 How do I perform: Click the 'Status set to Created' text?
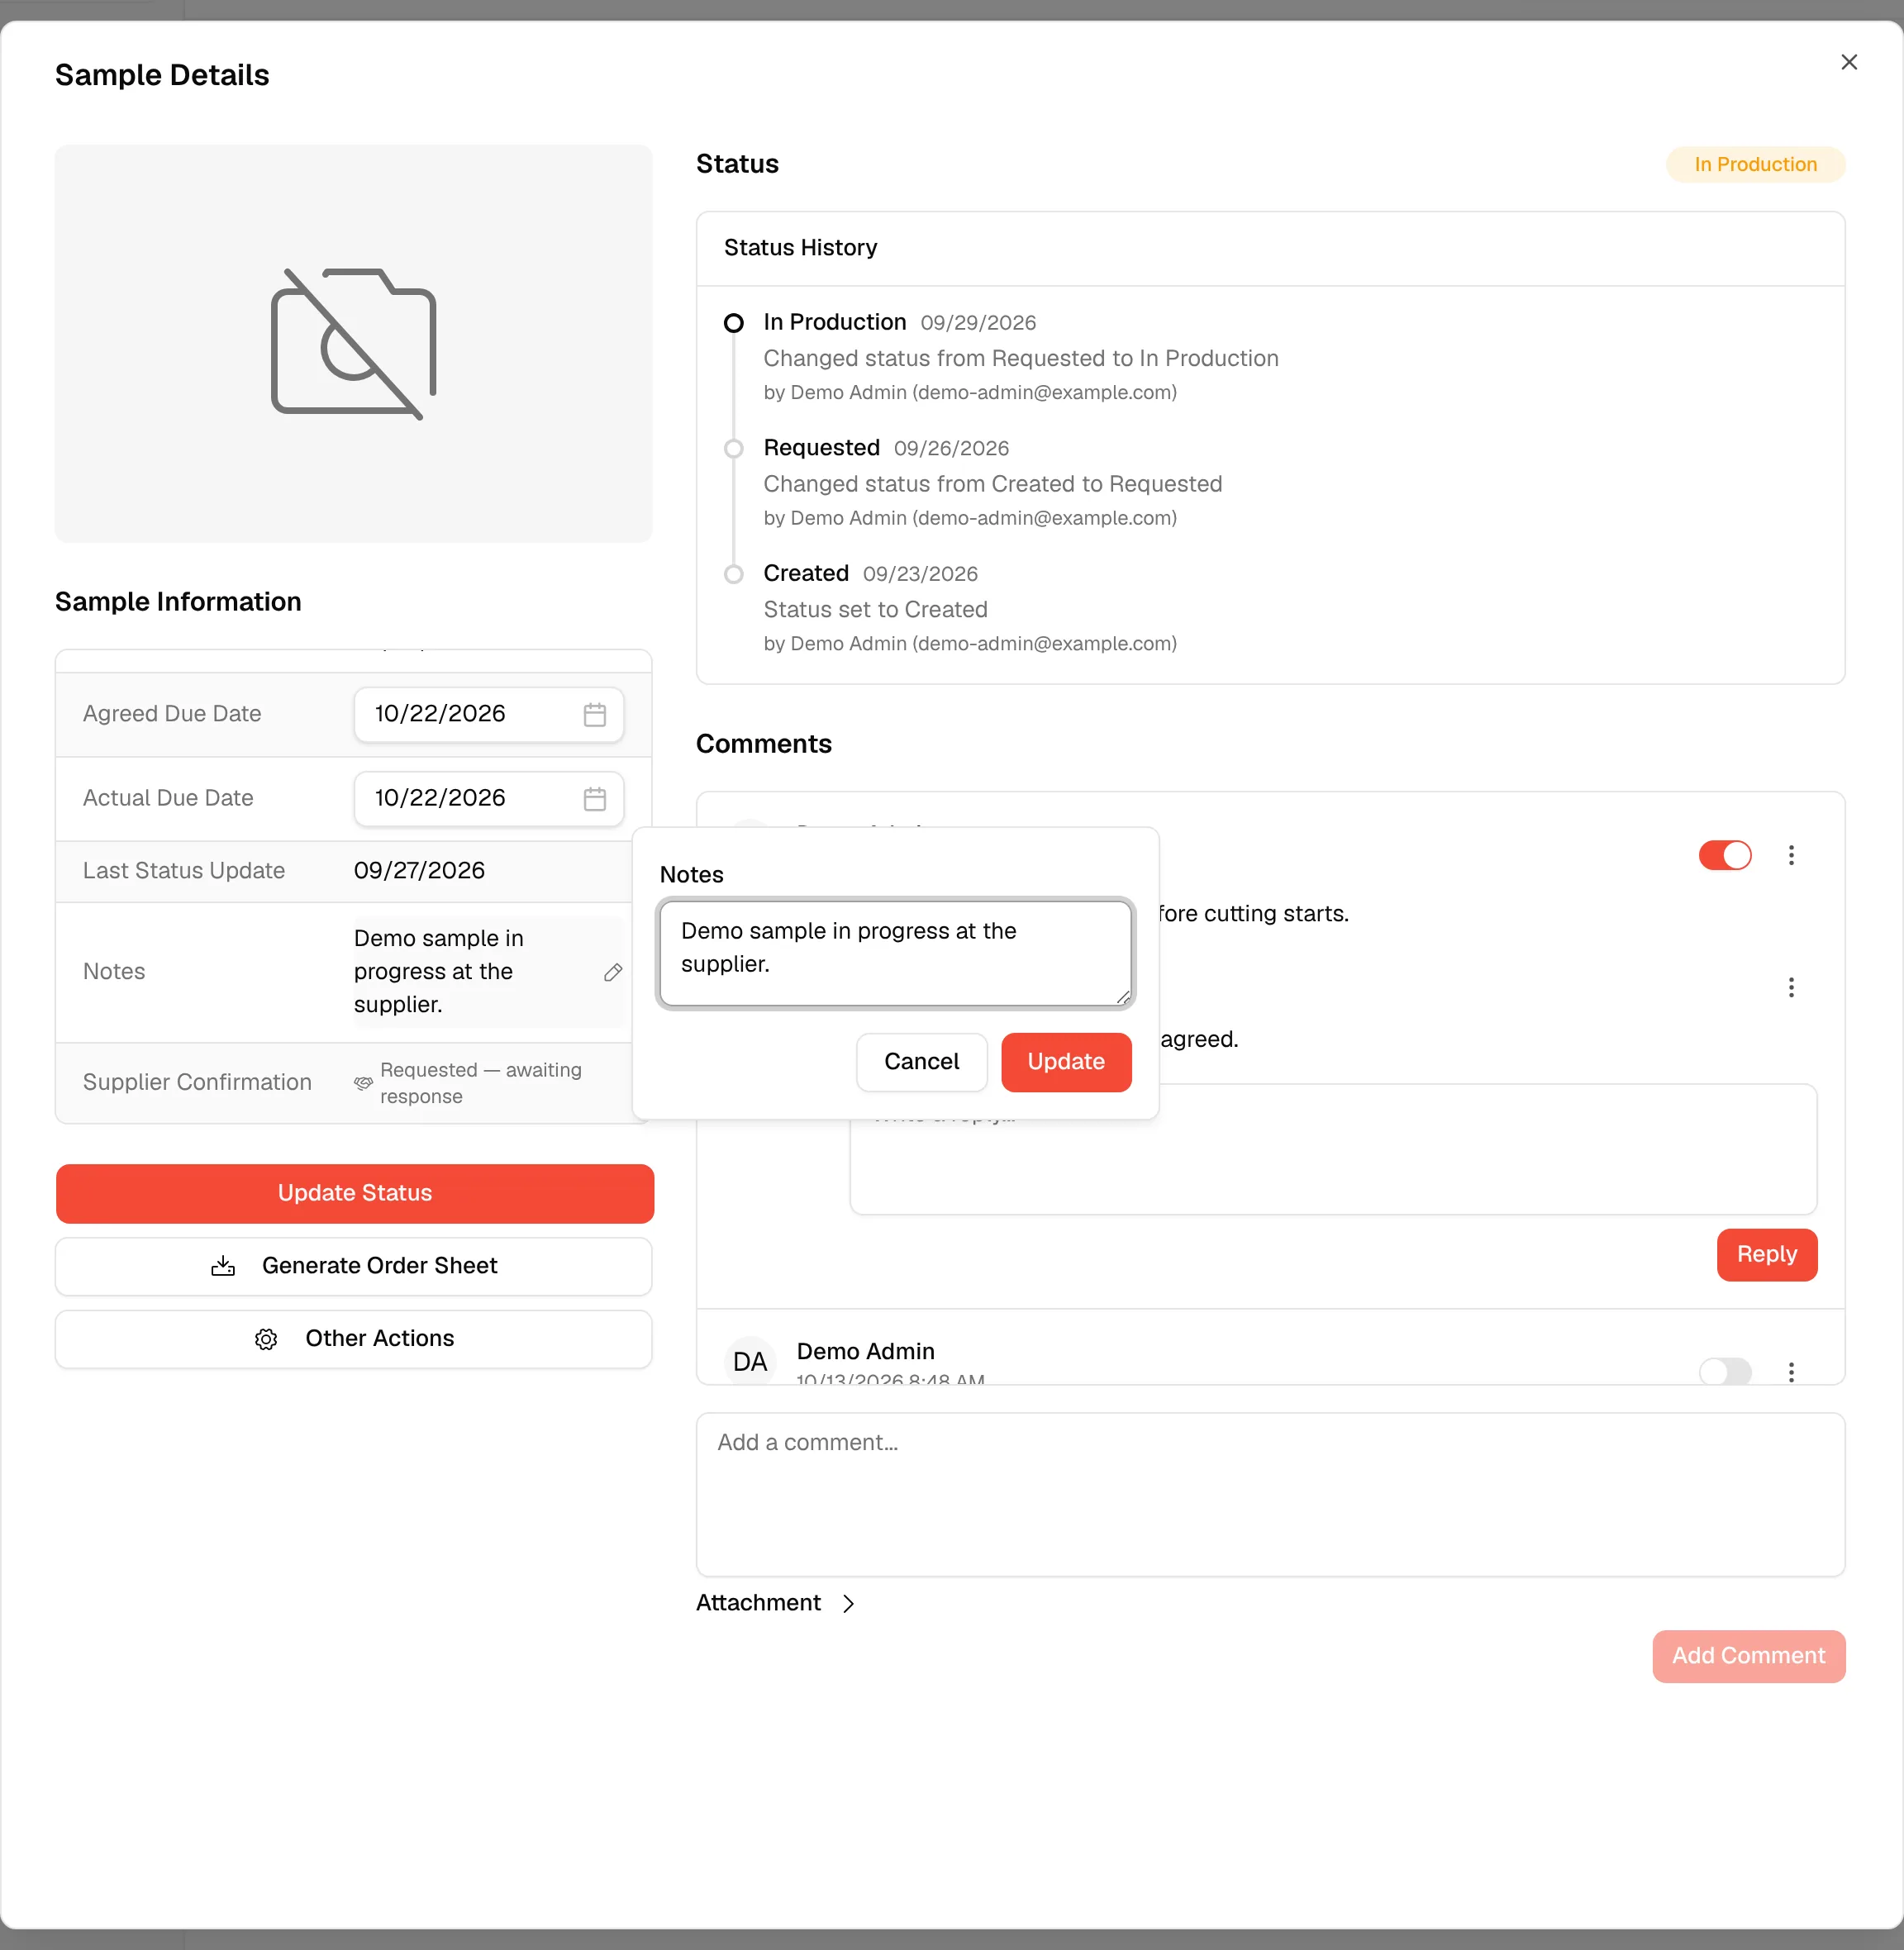click(x=875, y=610)
